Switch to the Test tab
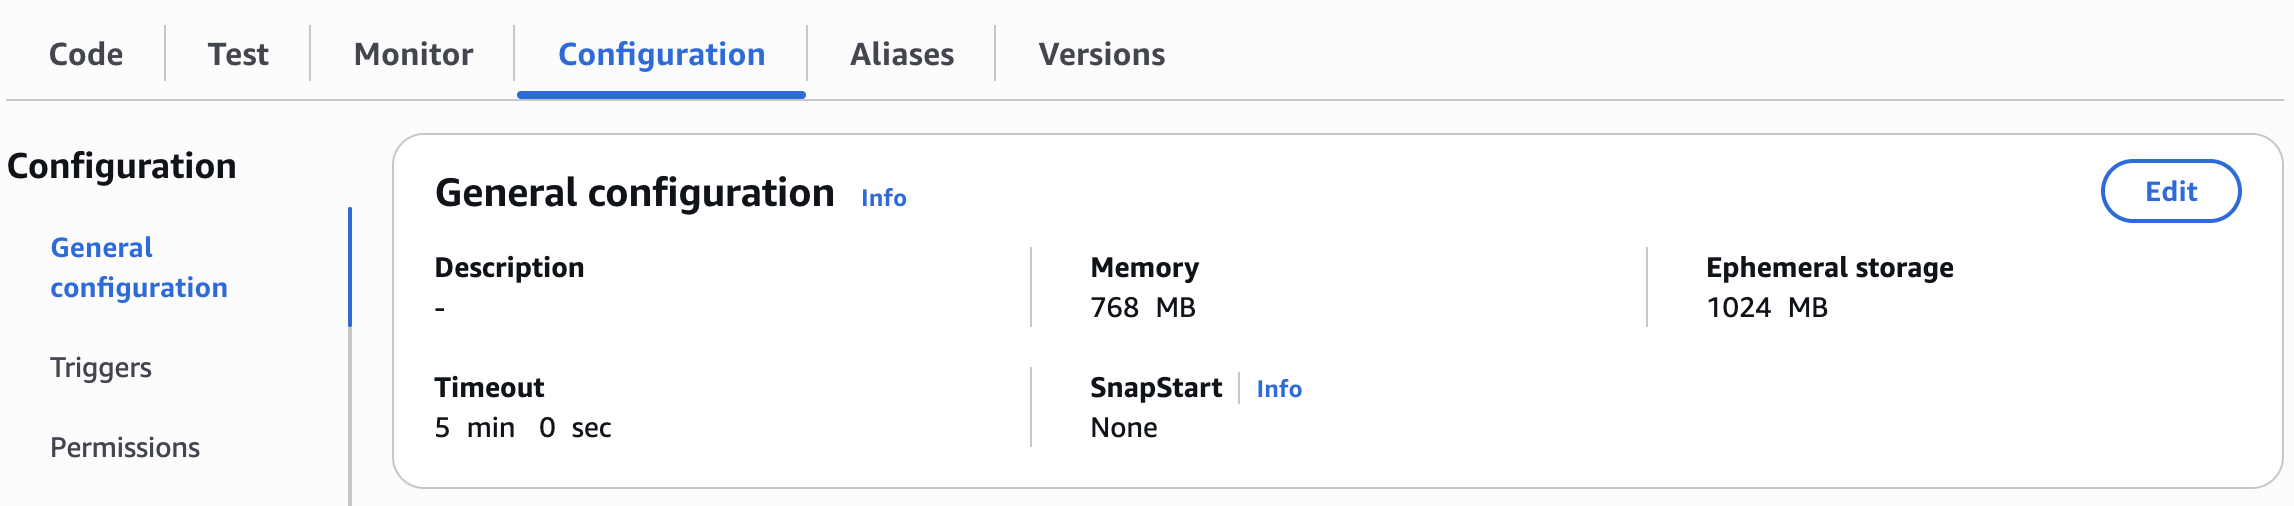Screen dimensions: 2294x506 point(238,54)
